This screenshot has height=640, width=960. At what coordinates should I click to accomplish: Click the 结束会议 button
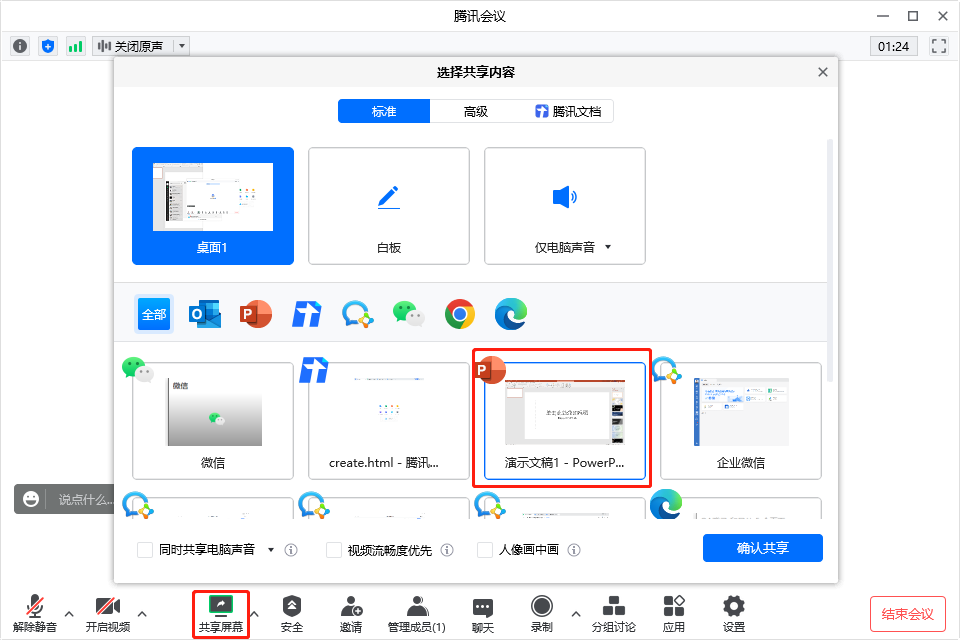(907, 614)
